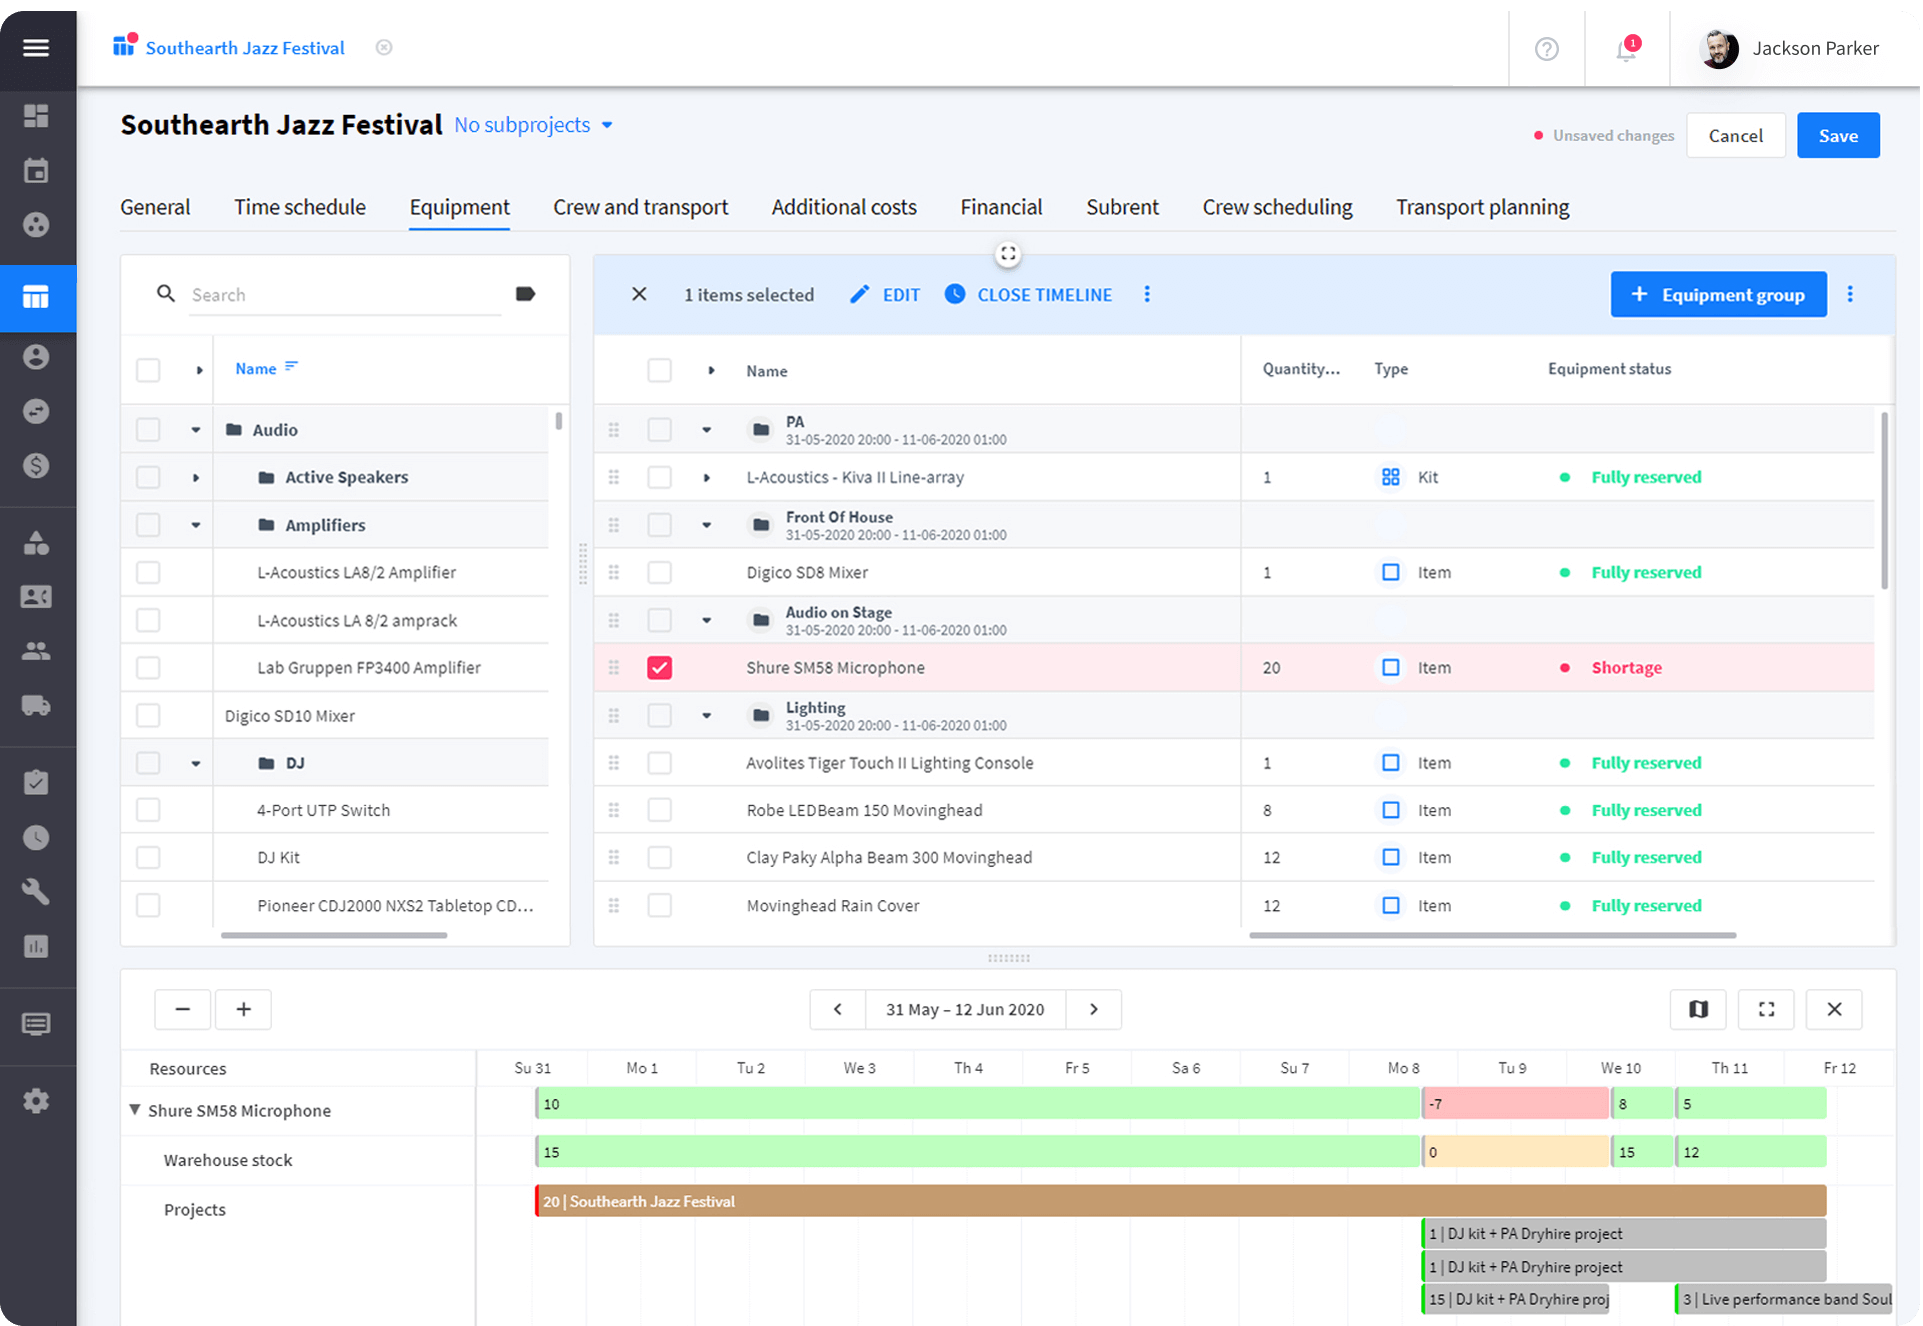Viewport: 1923px width, 1326px height.
Task: Open the sidebar settings gear icon
Action: [x=36, y=1101]
